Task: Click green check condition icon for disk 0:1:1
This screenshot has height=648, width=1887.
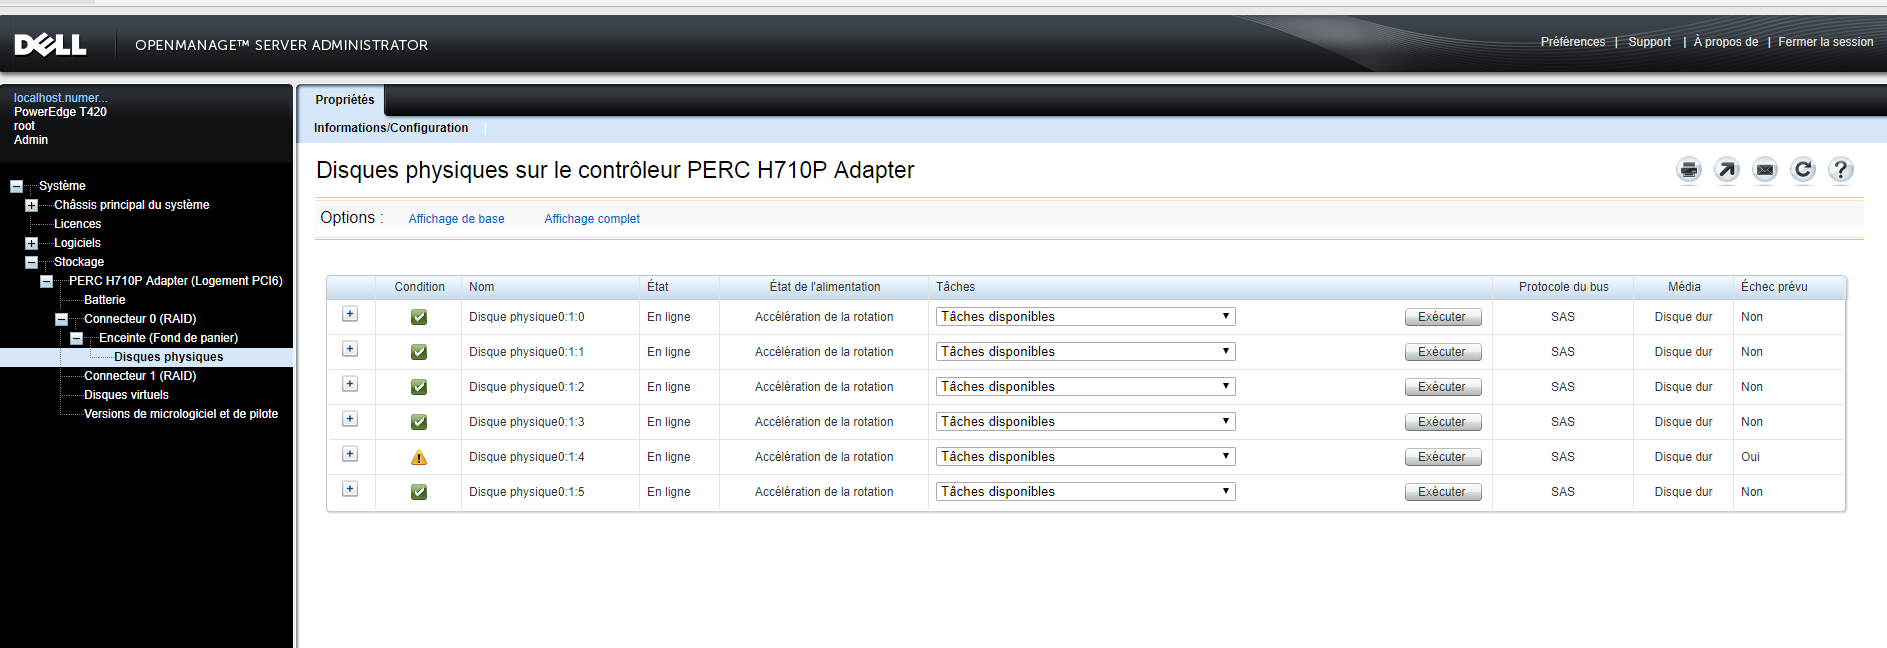Action: (x=419, y=352)
